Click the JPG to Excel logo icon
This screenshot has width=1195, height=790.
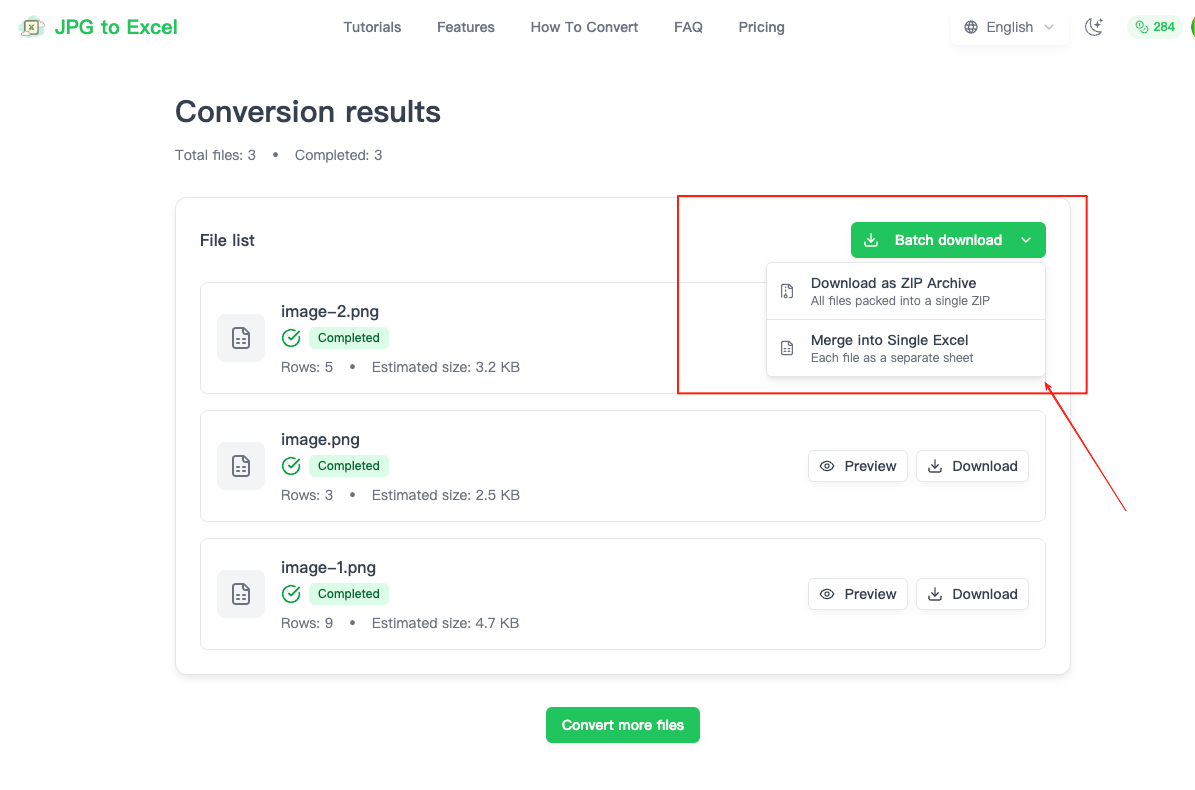32,27
